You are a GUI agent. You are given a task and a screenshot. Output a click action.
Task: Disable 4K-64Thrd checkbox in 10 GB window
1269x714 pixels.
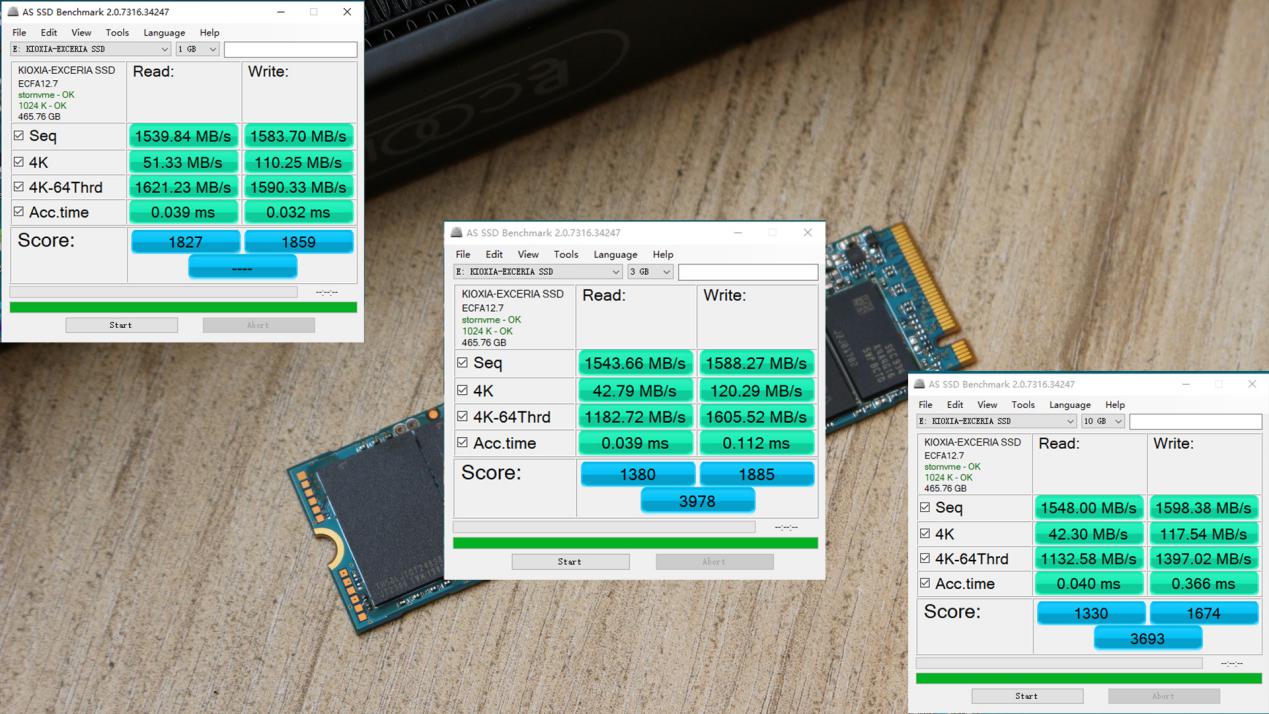point(925,558)
